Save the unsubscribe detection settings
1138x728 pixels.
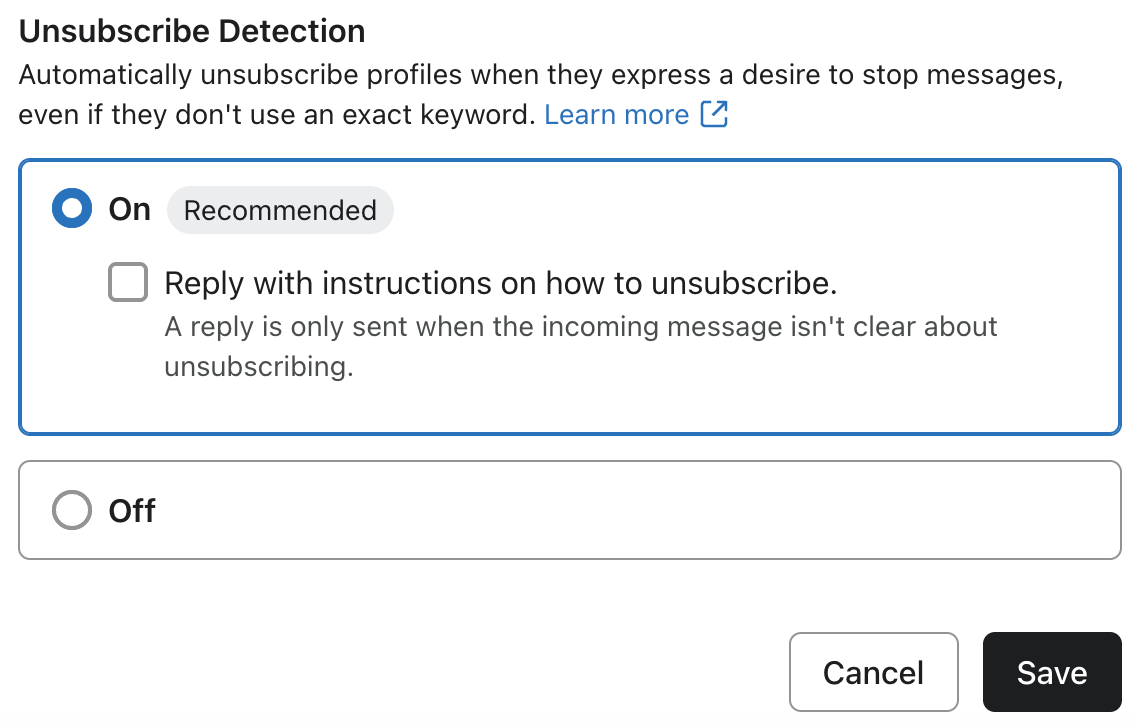(1051, 672)
